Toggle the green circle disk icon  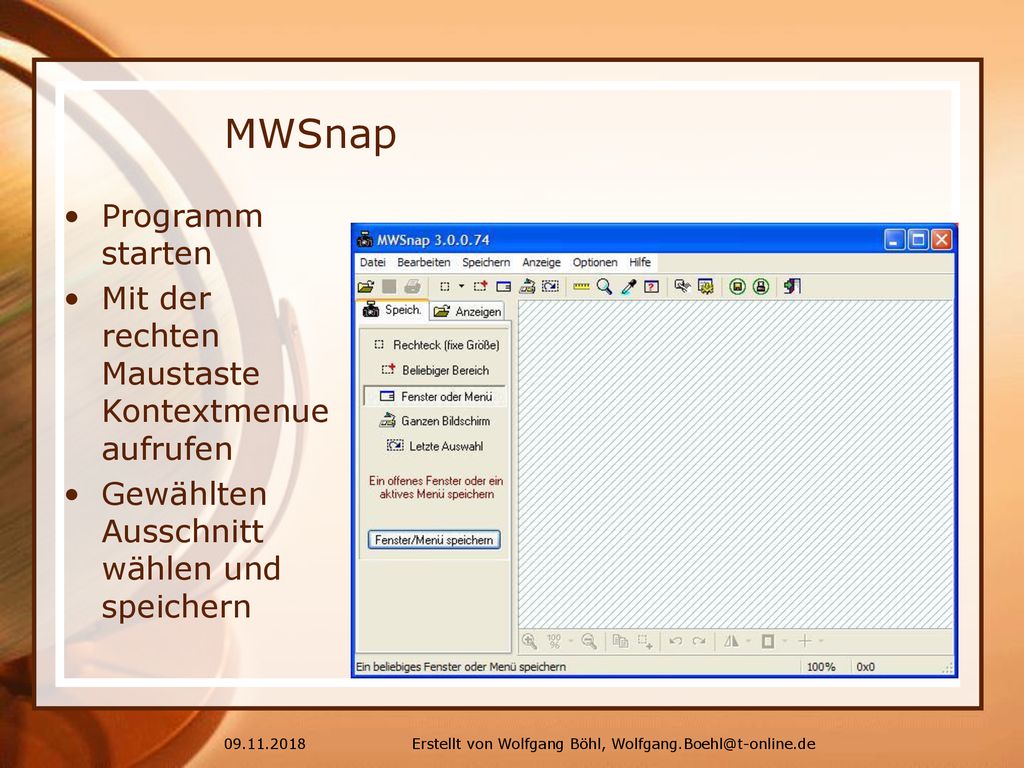pos(737,286)
